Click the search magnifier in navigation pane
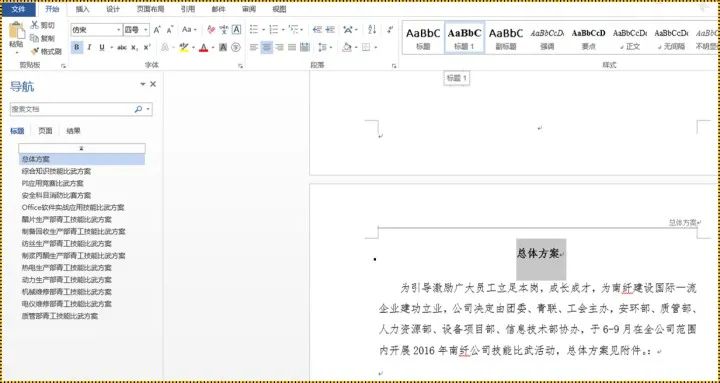This screenshot has width=720, height=383. coord(138,109)
